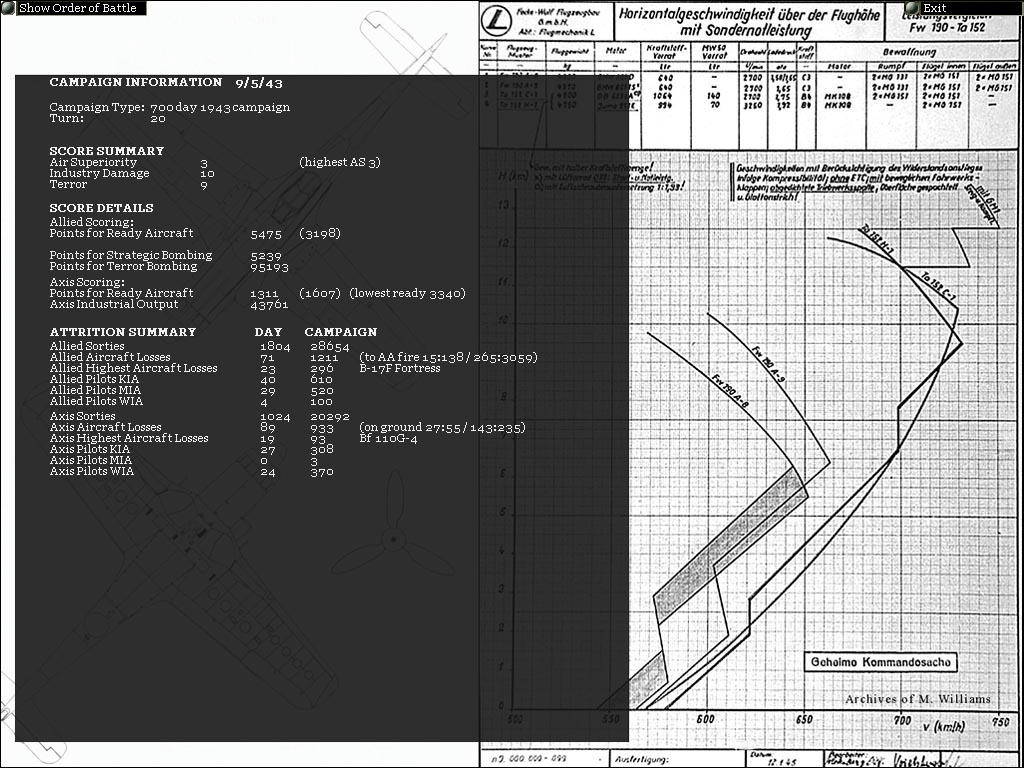This screenshot has width=1024, height=768.
Task: Click the '700 day 1943 campaign' text
Action: coord(220,107)
